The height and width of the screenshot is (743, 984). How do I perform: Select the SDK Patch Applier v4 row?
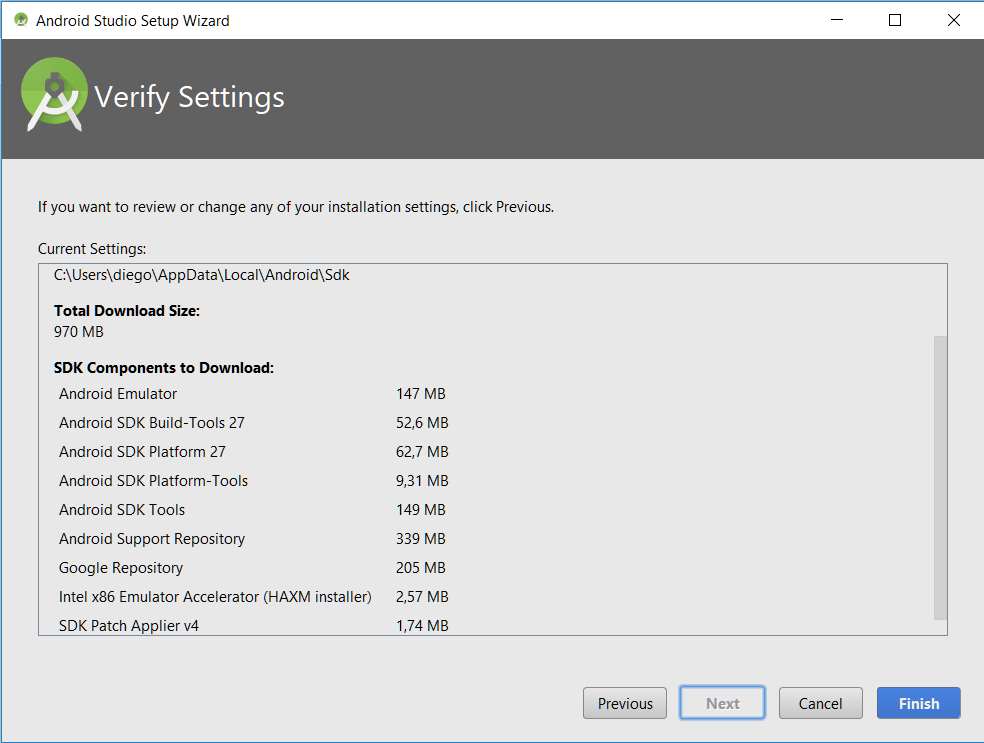254,625
